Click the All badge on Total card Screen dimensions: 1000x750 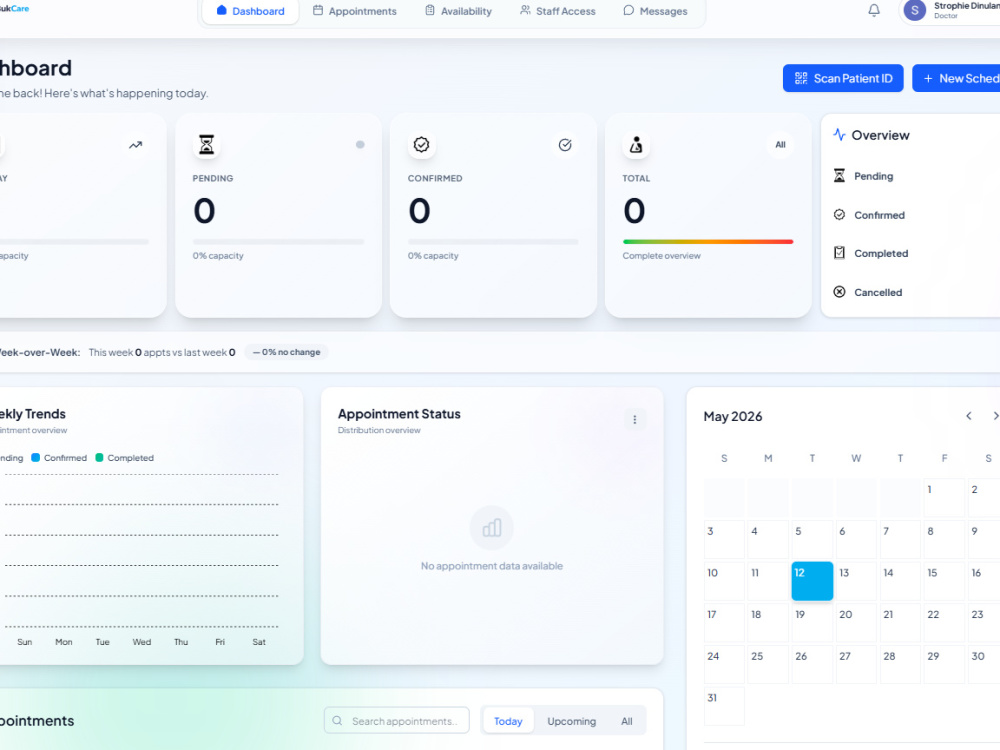[x=780, y=145]
